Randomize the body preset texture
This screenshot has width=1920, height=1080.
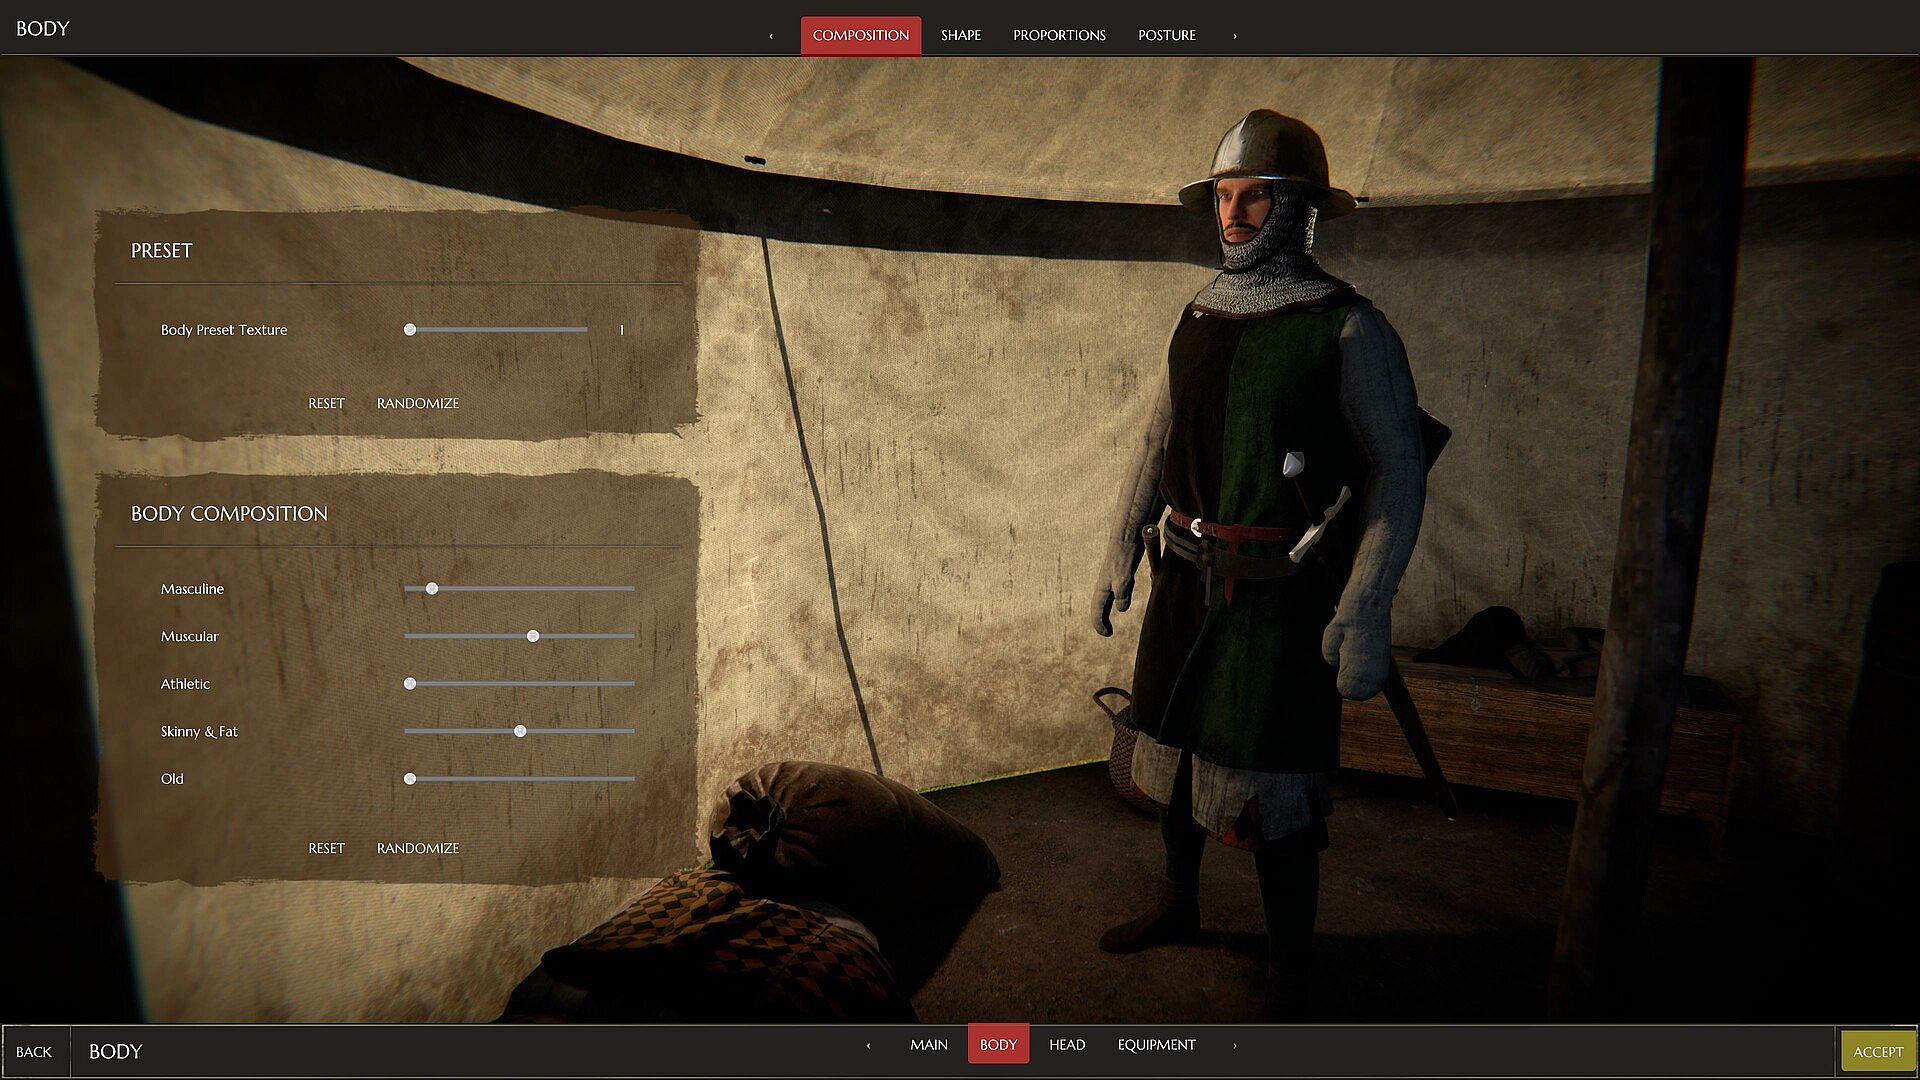pos(417,403)
